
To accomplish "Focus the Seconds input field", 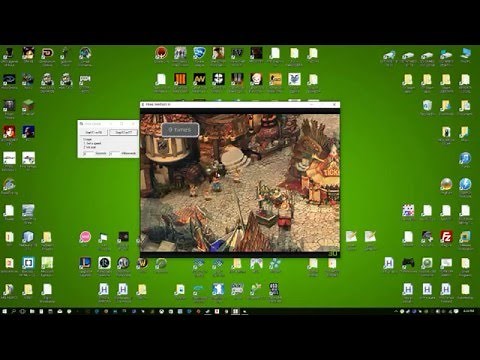I will pyautogui.click(x=89, y=153).
